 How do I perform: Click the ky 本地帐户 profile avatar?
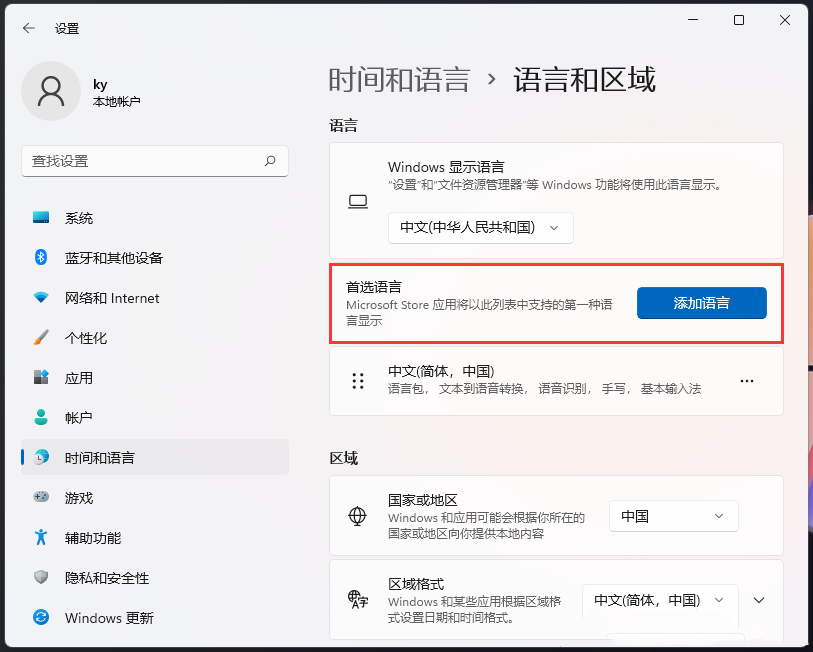(x=51, y=90)
